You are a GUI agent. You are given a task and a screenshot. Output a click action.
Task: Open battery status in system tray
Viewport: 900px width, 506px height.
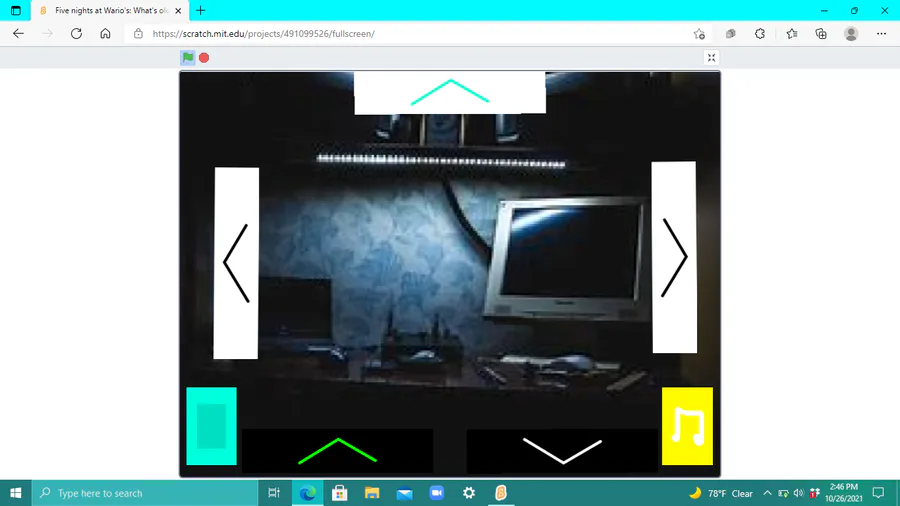[x=783, y=493]
